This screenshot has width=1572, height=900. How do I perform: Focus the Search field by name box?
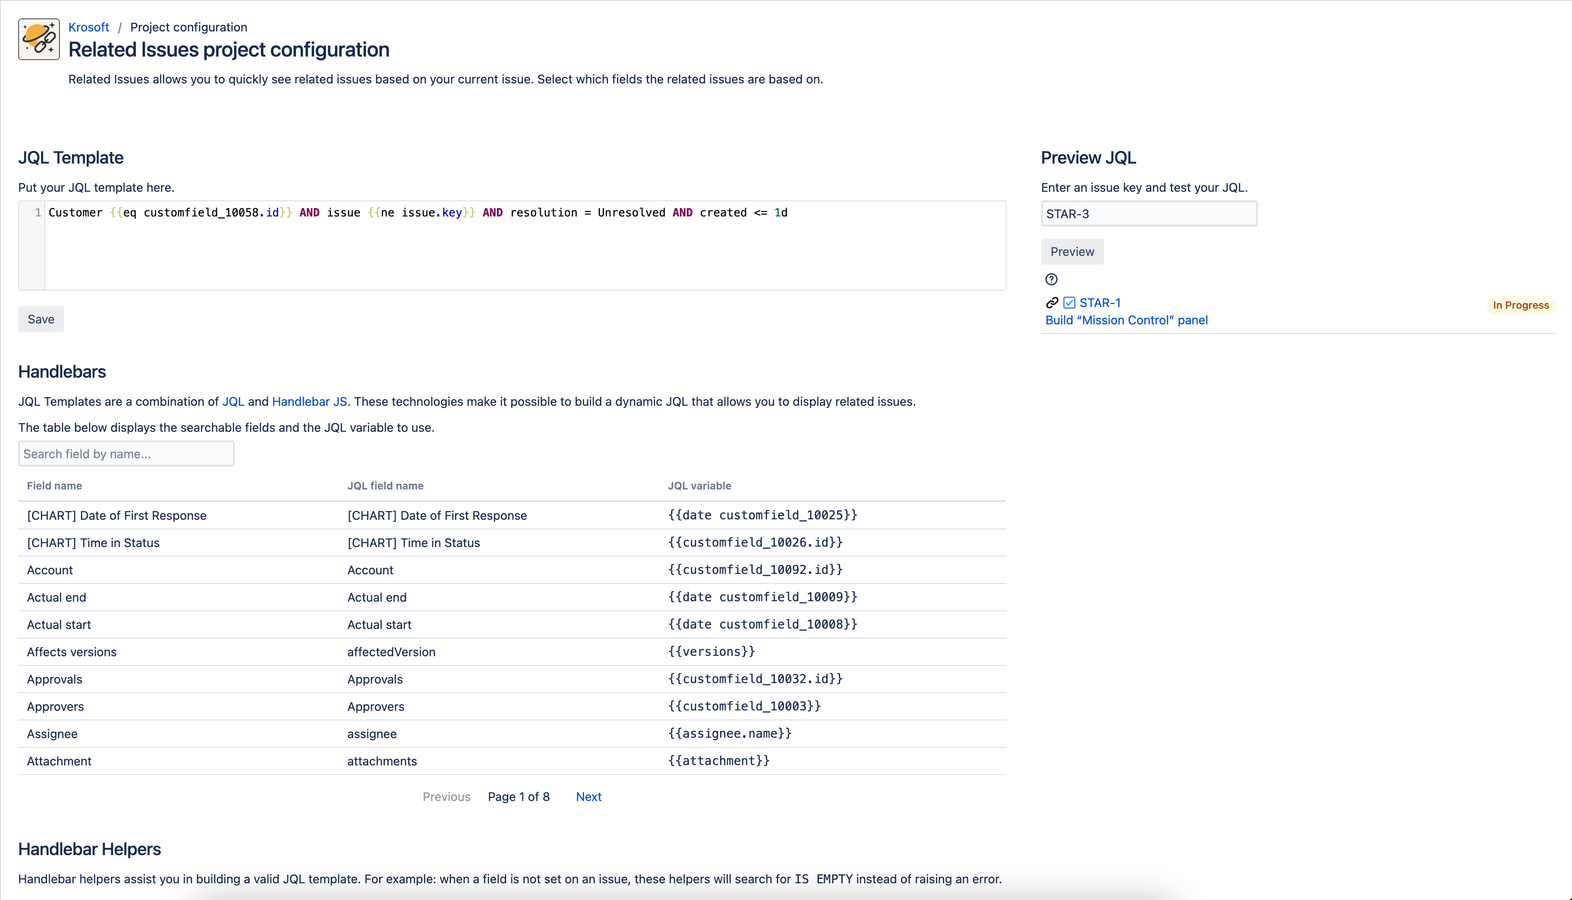[x=126, y=454]
